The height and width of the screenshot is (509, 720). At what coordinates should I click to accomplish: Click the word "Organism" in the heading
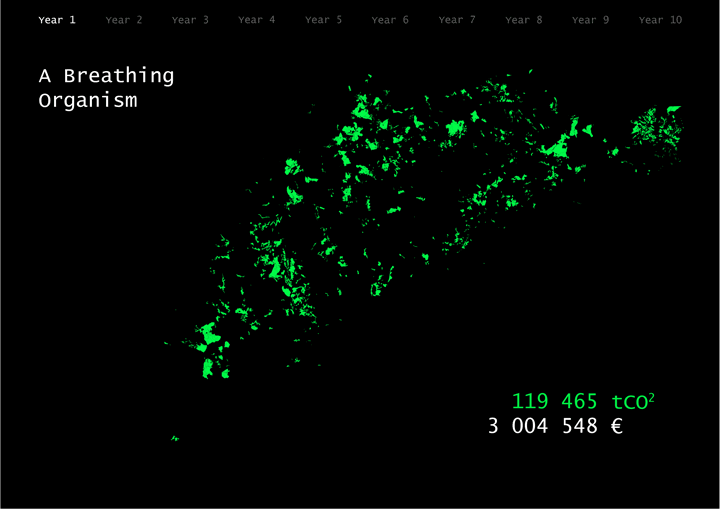click(88, 101)
